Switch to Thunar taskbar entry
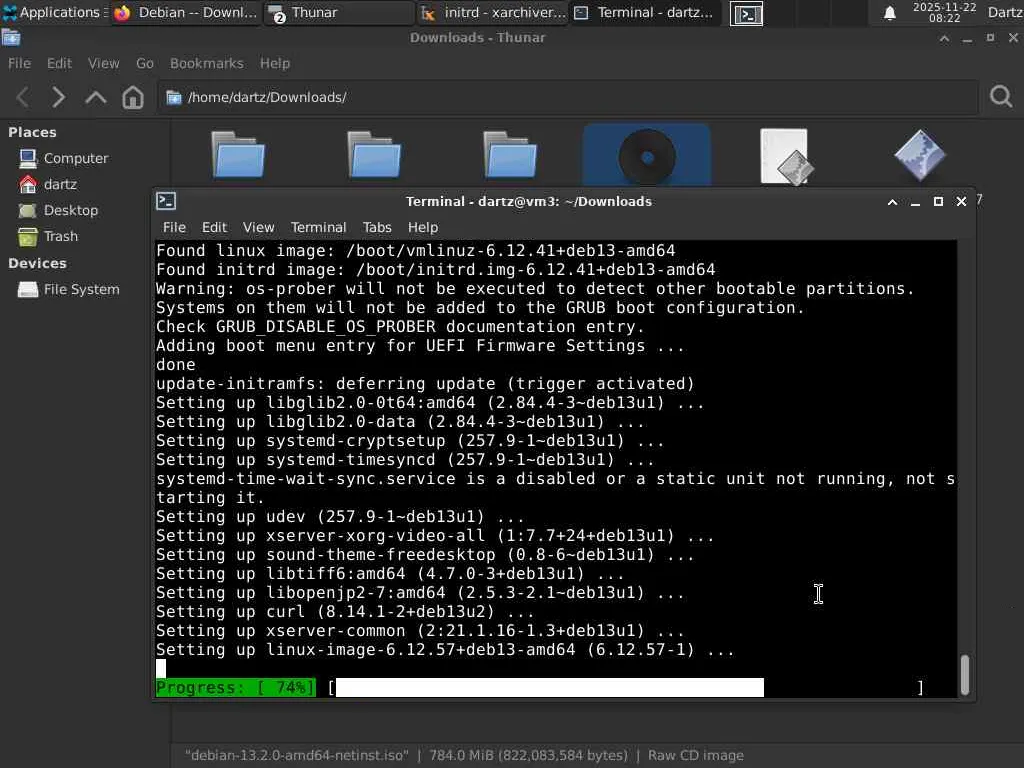Screen dimensions: 1024x768 point(338,12)
